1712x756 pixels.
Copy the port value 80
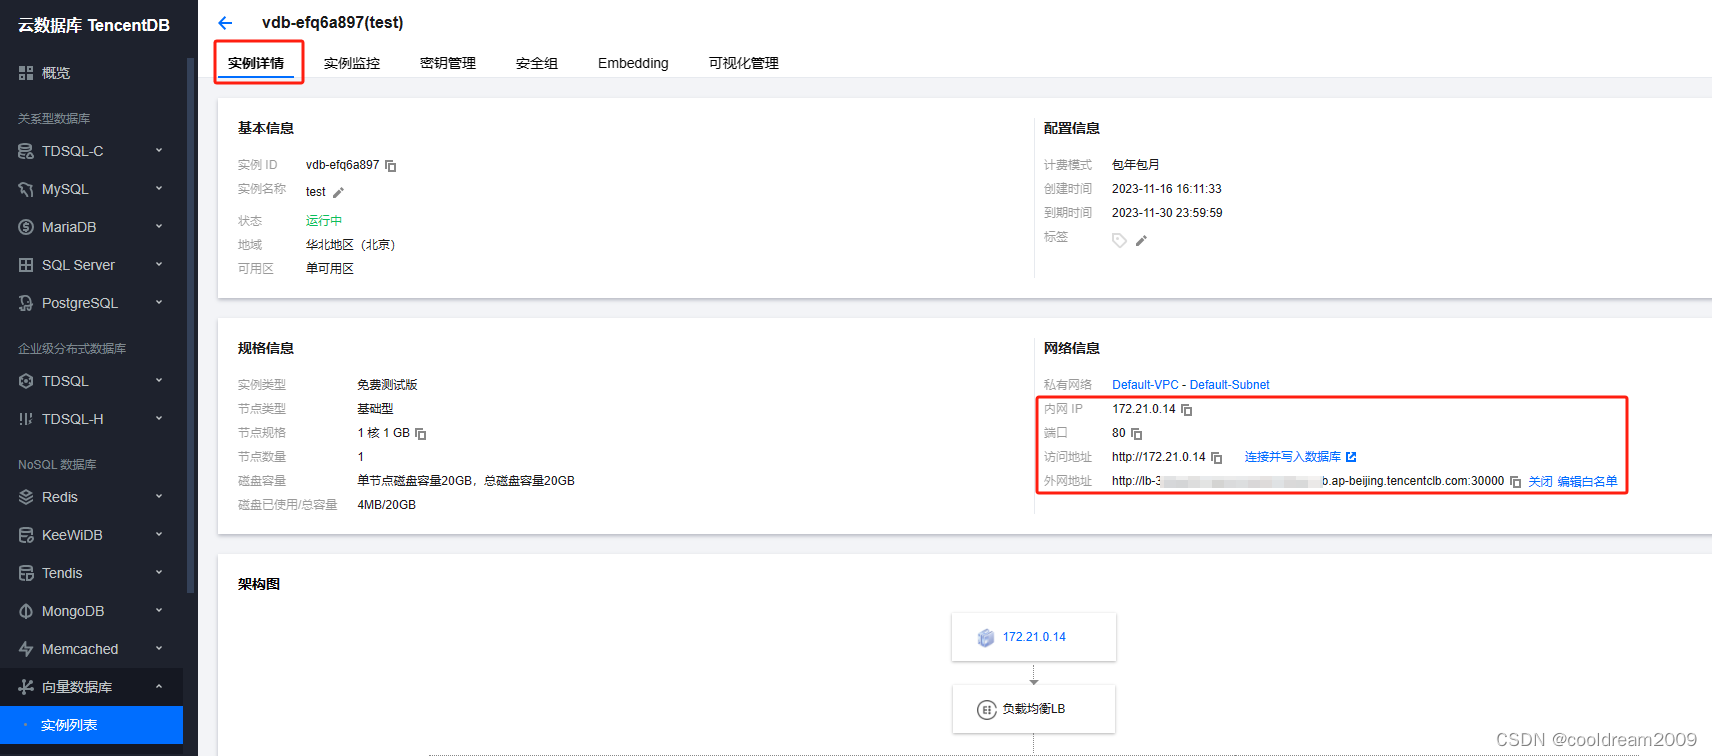1137,434
